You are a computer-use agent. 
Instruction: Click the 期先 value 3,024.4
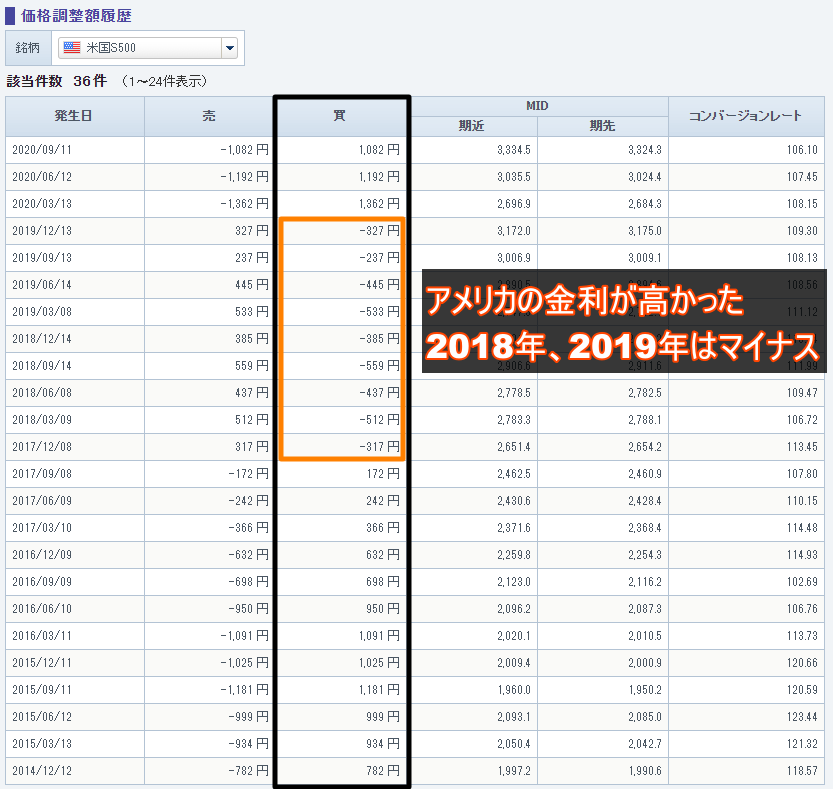pyautogui.click(x=644, y=177)
